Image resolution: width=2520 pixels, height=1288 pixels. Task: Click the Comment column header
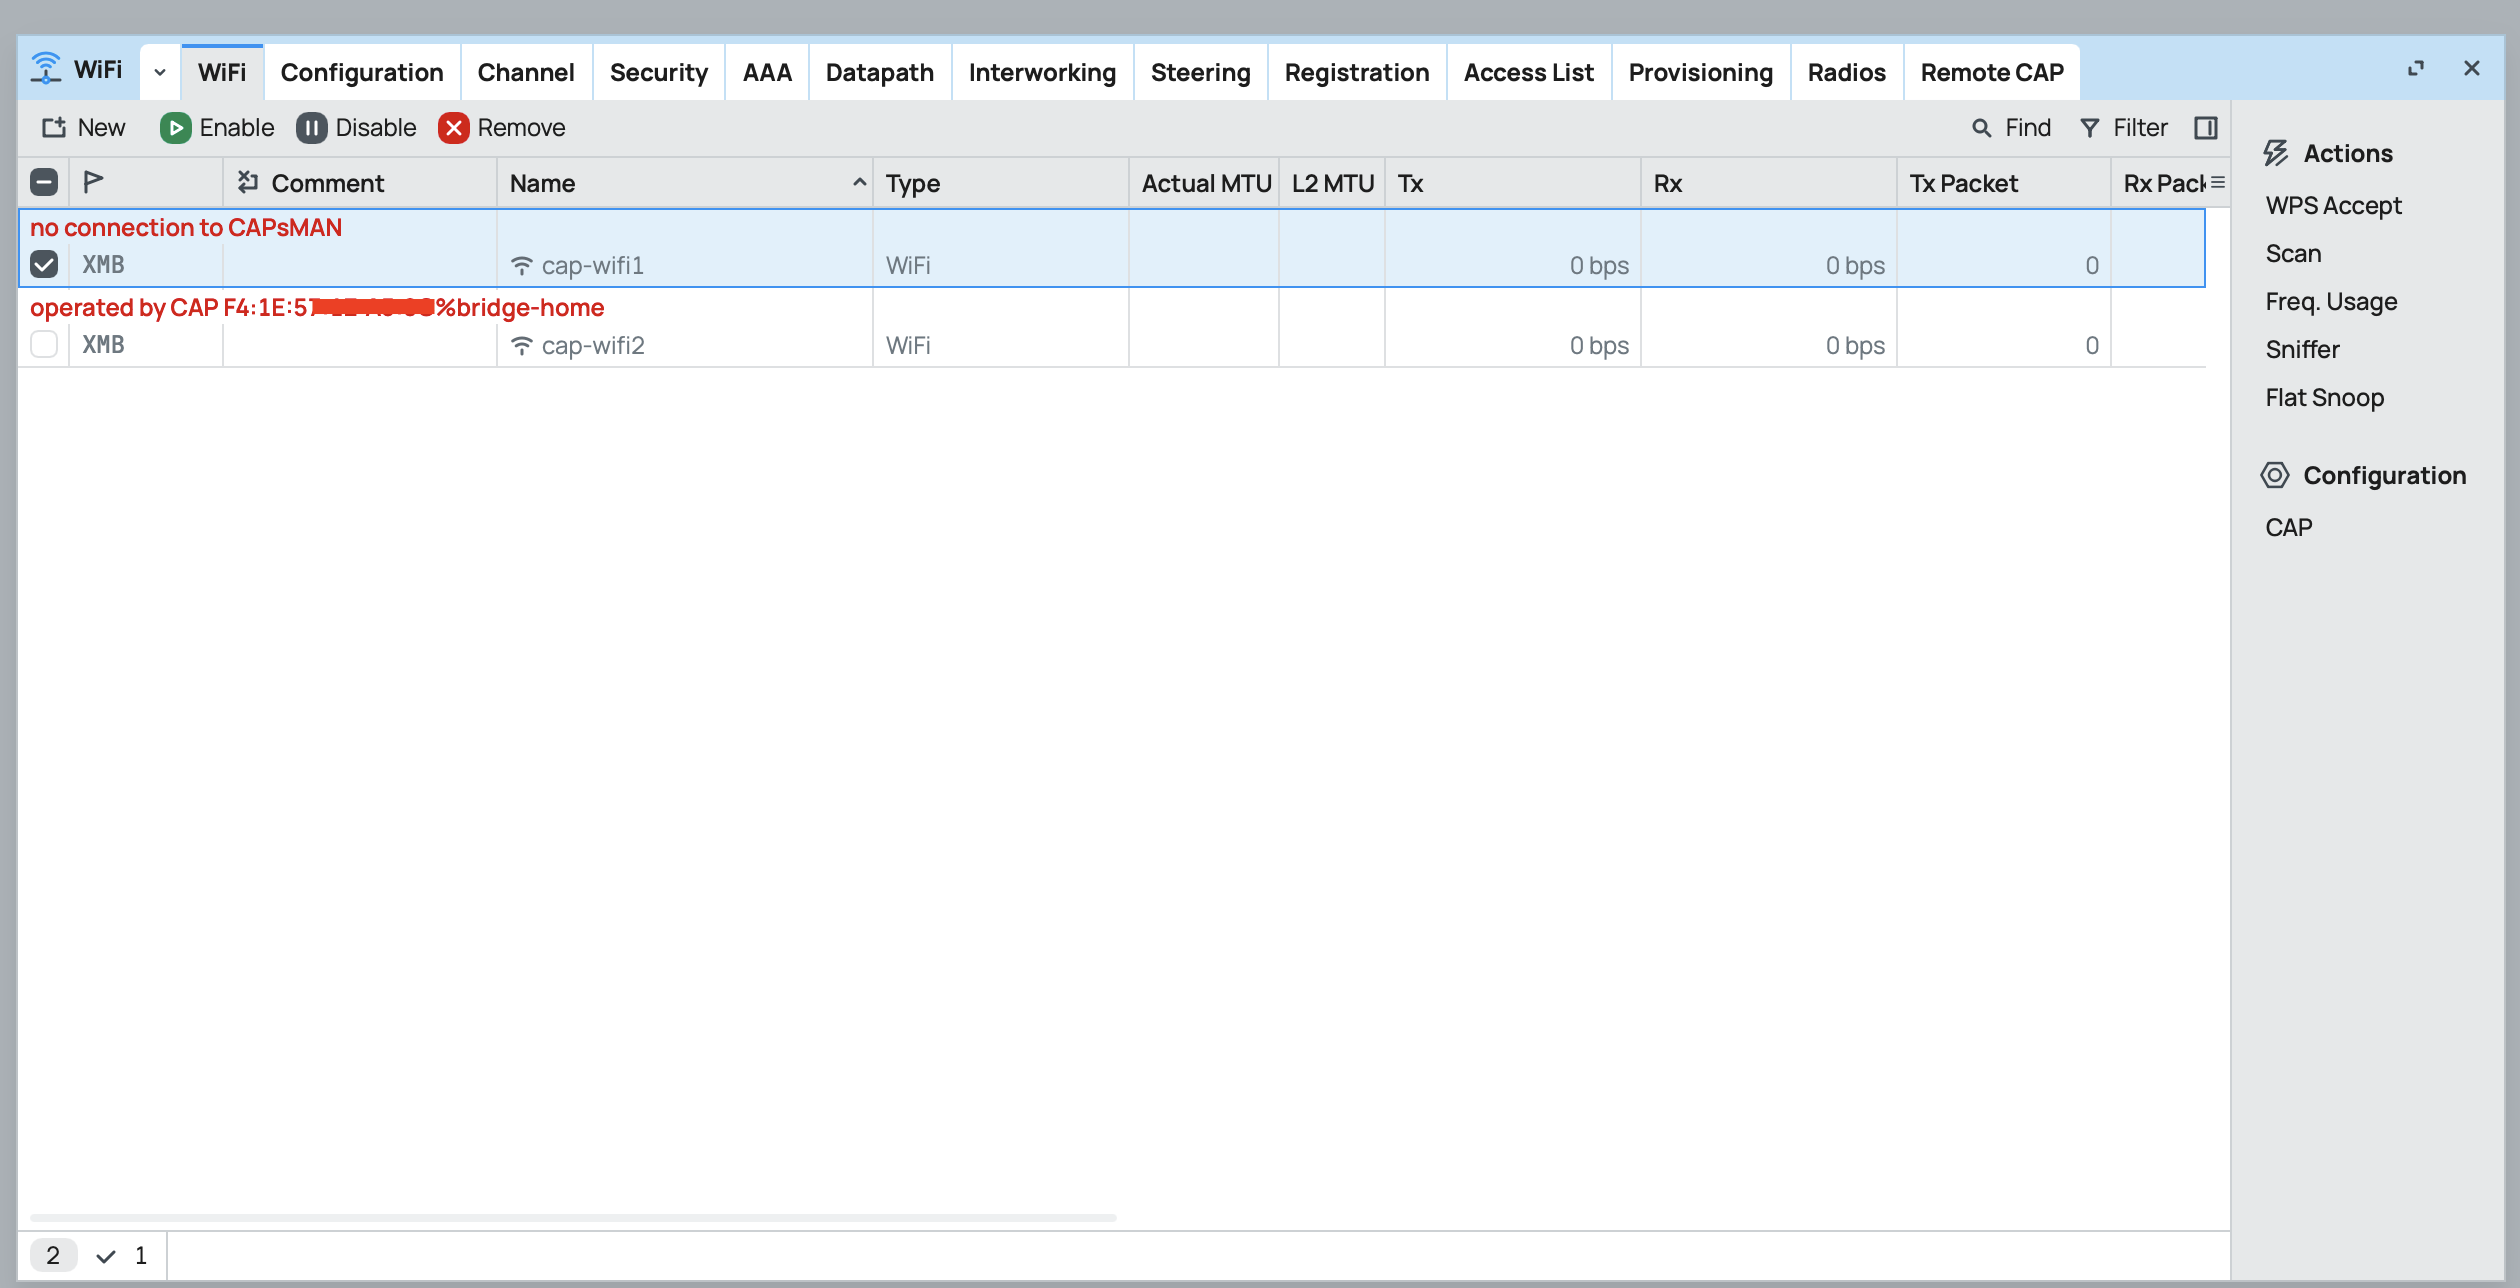(328, 183)
